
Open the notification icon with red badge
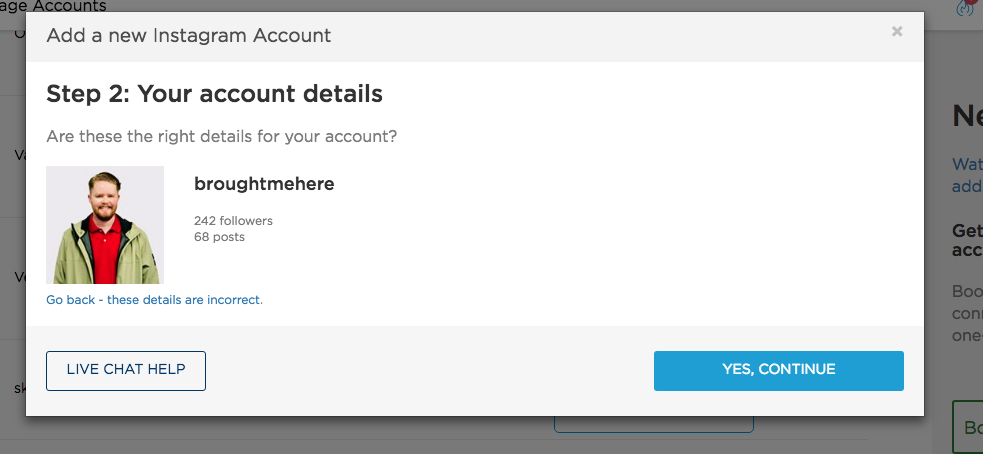tap(966, 8)
